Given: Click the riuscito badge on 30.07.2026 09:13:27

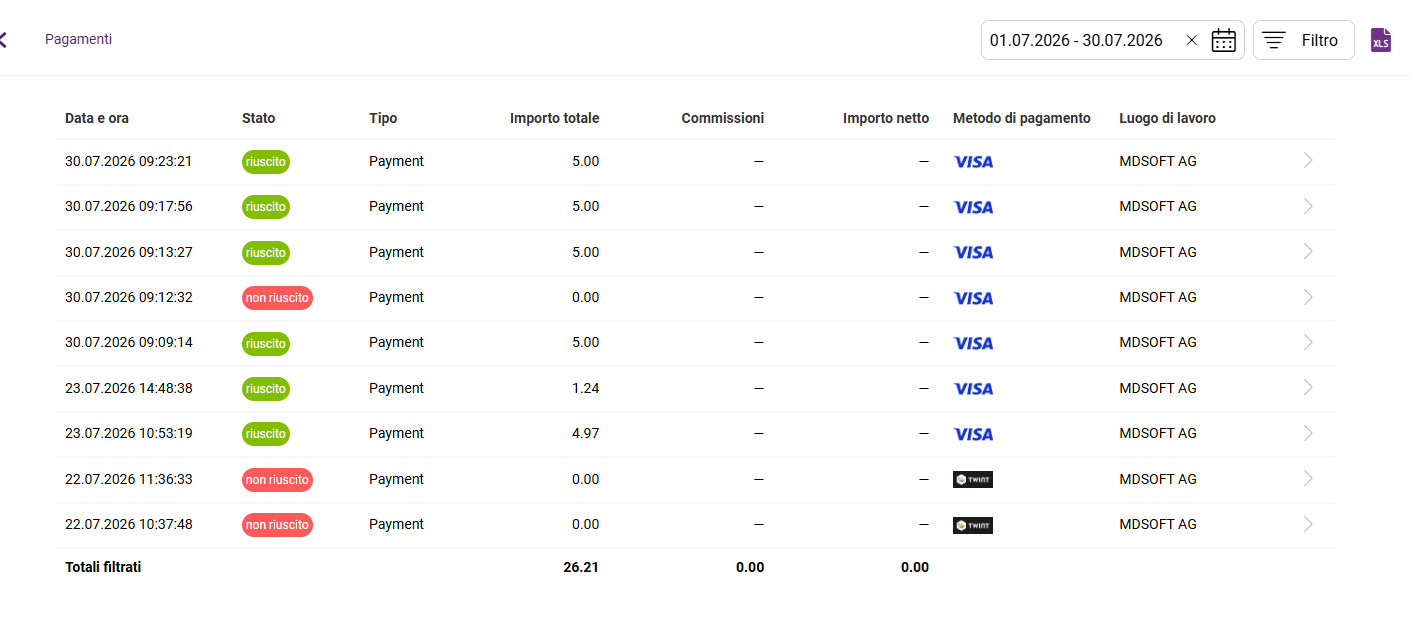Looking at the screenshot, I should (265, 252).
